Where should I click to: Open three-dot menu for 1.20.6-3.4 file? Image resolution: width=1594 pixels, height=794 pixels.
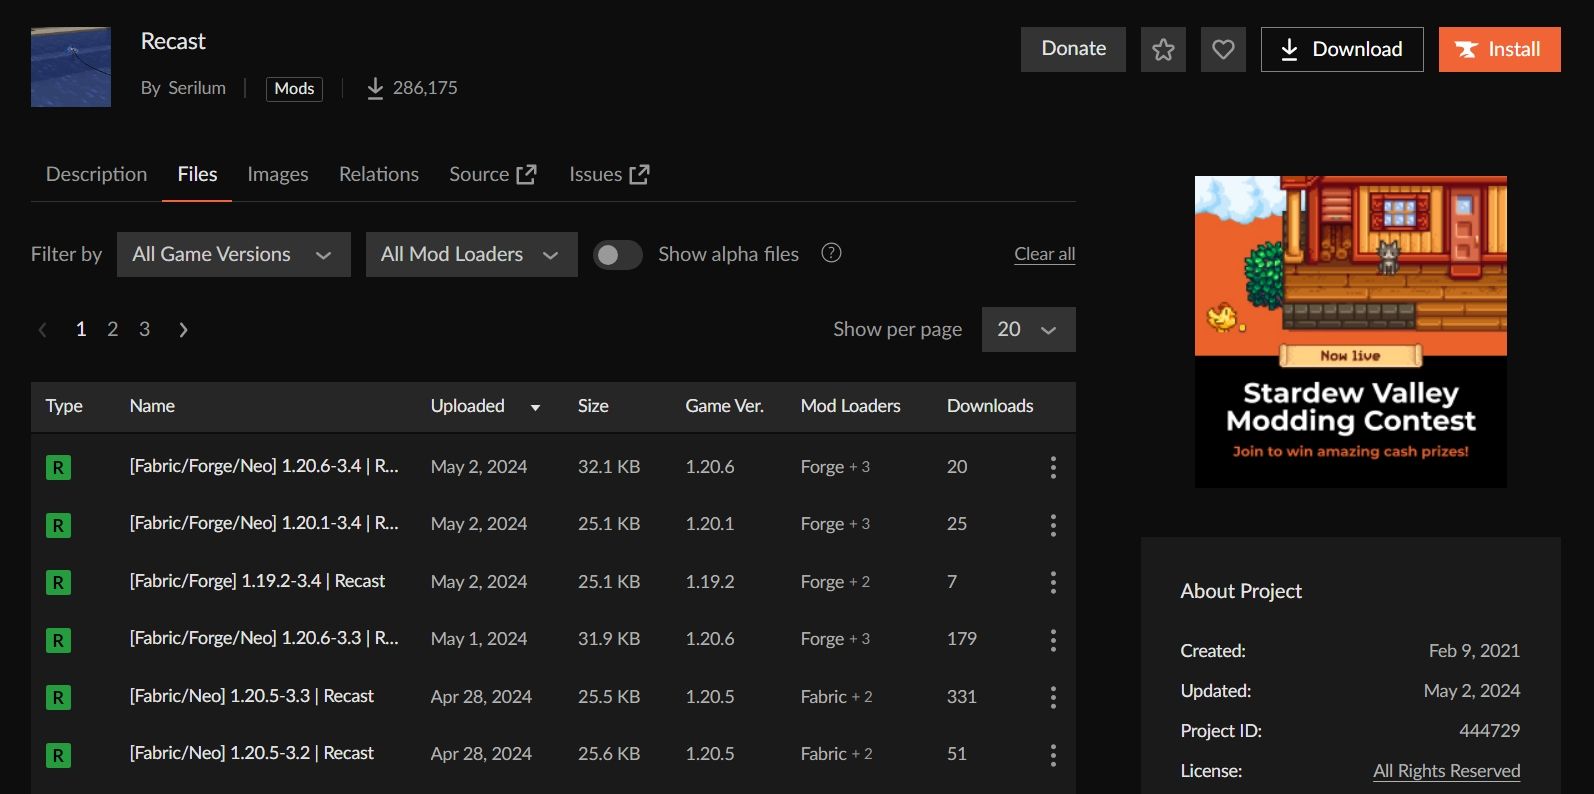(x=1053, y=467)
